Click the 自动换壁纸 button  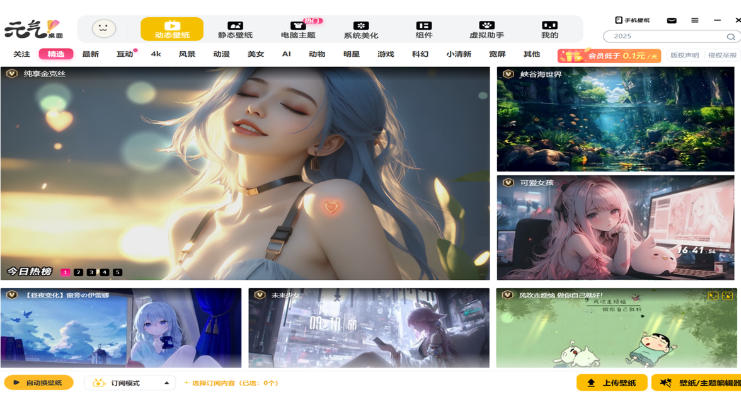39,383
